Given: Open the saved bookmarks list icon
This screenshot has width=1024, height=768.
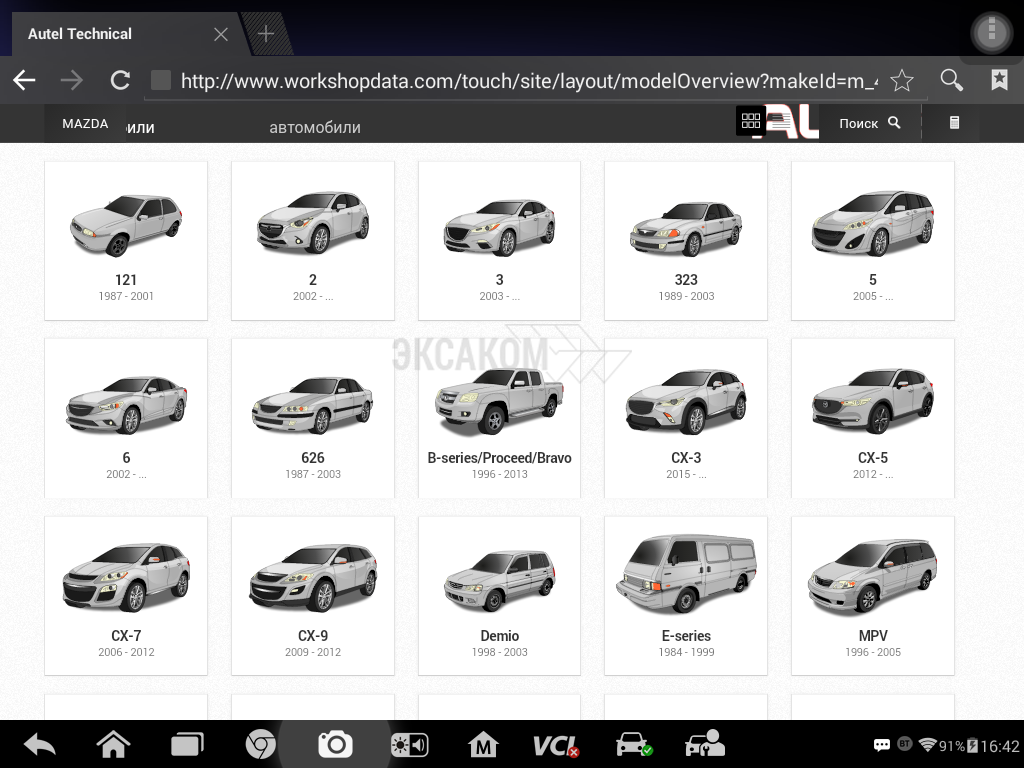Looking at the screenshot, I should click(998, 81).
